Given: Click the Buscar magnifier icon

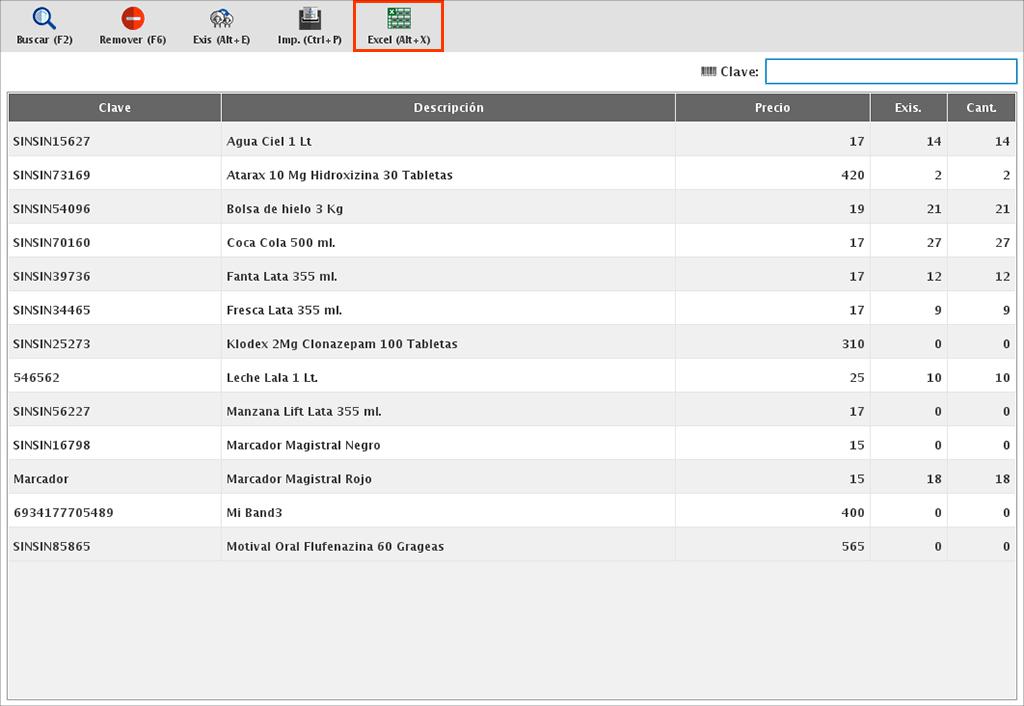Looking at the screenshot, I should 44,19.
